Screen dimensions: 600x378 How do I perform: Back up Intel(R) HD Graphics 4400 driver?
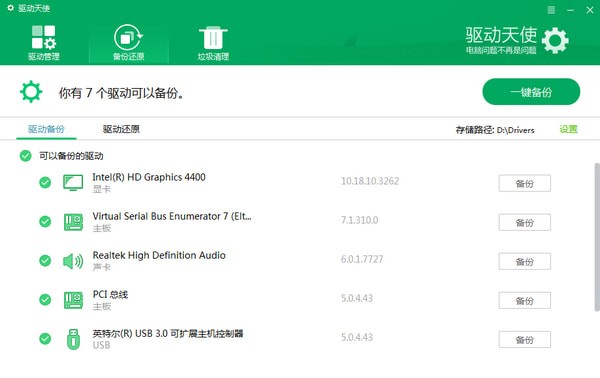tap(525, 183)
